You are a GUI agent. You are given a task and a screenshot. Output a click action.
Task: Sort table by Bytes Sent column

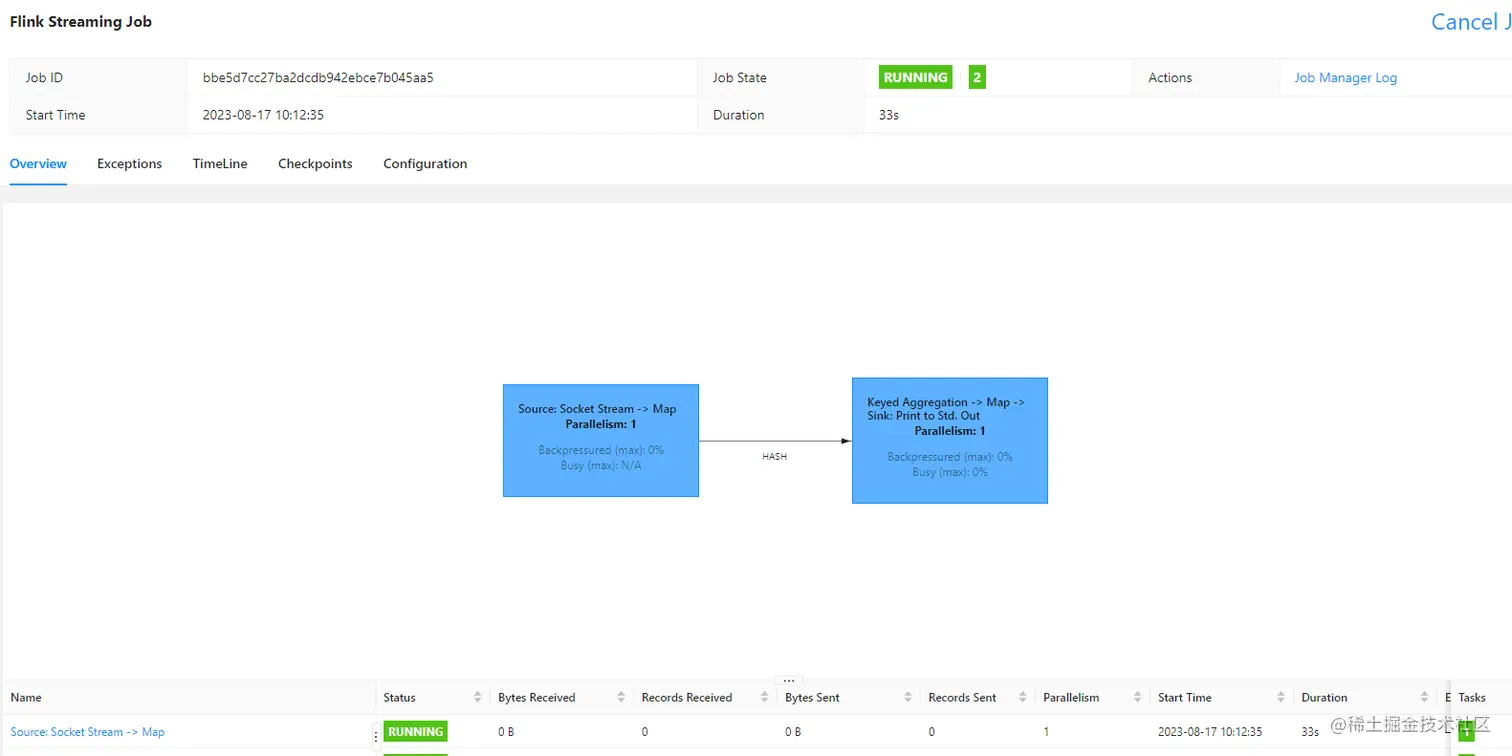[908, 698]
